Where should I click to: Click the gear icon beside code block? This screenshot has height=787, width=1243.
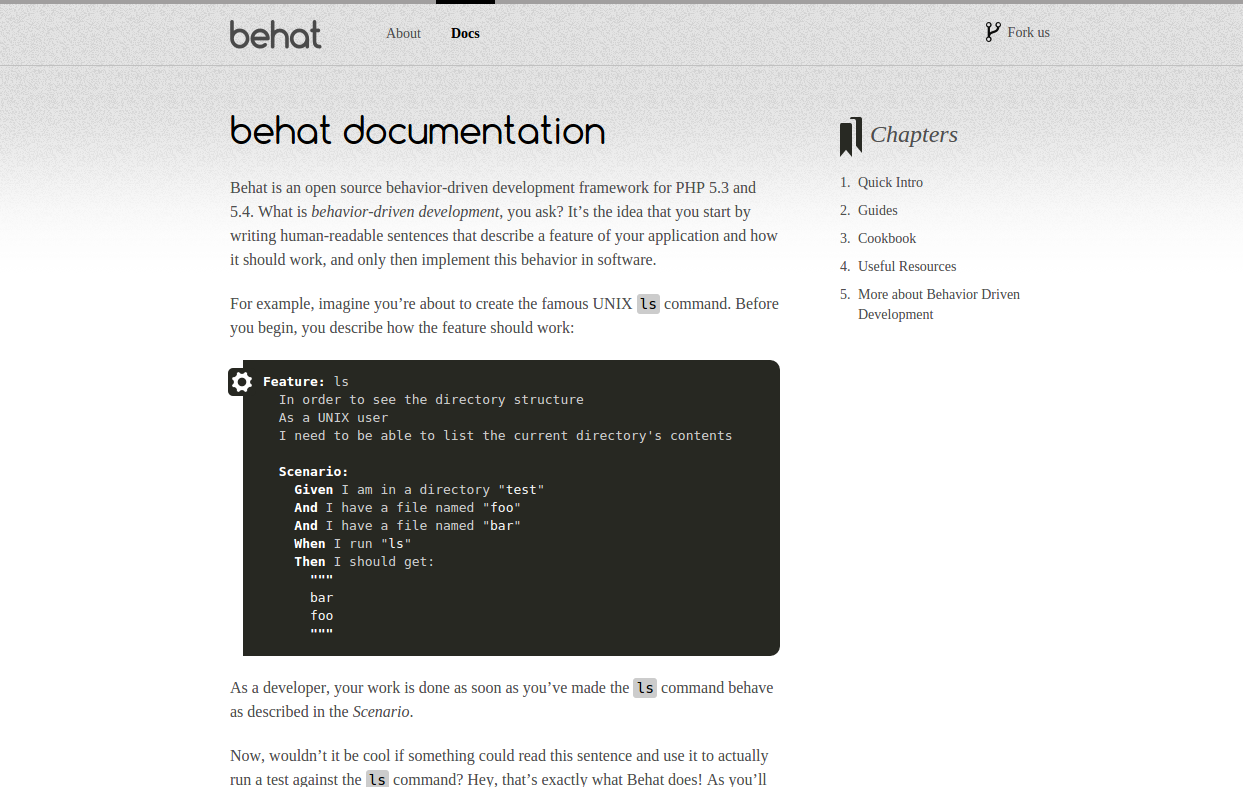pyautogui.click(x=241, y=381)
